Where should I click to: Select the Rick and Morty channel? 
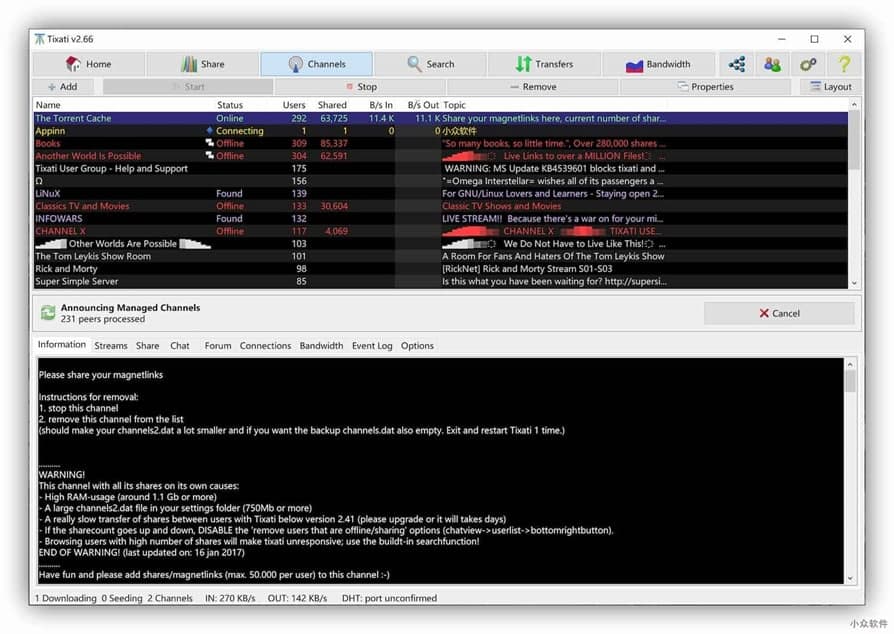click(440, 269)
